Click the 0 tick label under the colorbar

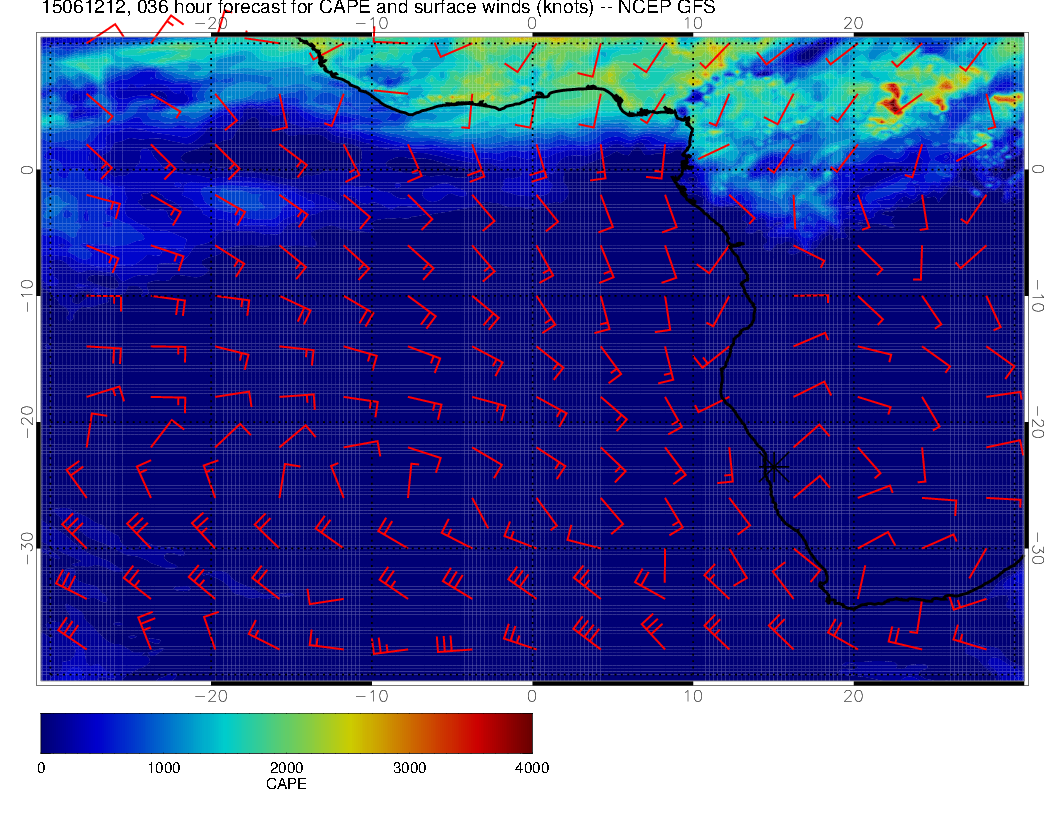pyautogui.click(x=41, y=768)
